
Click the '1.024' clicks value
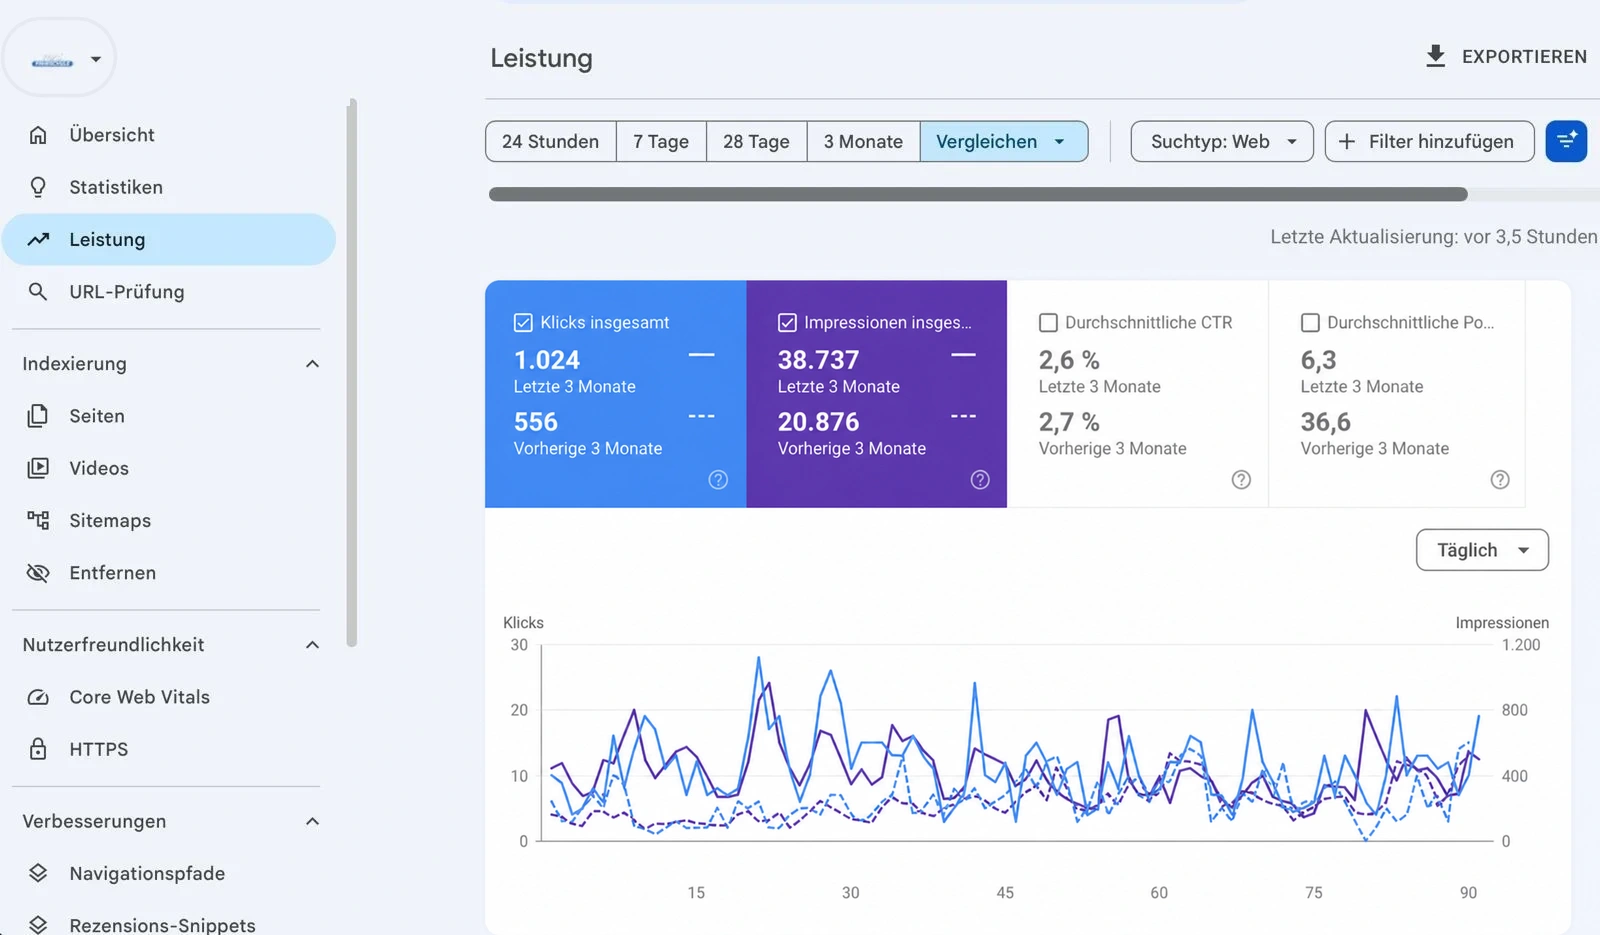(547, 360)
